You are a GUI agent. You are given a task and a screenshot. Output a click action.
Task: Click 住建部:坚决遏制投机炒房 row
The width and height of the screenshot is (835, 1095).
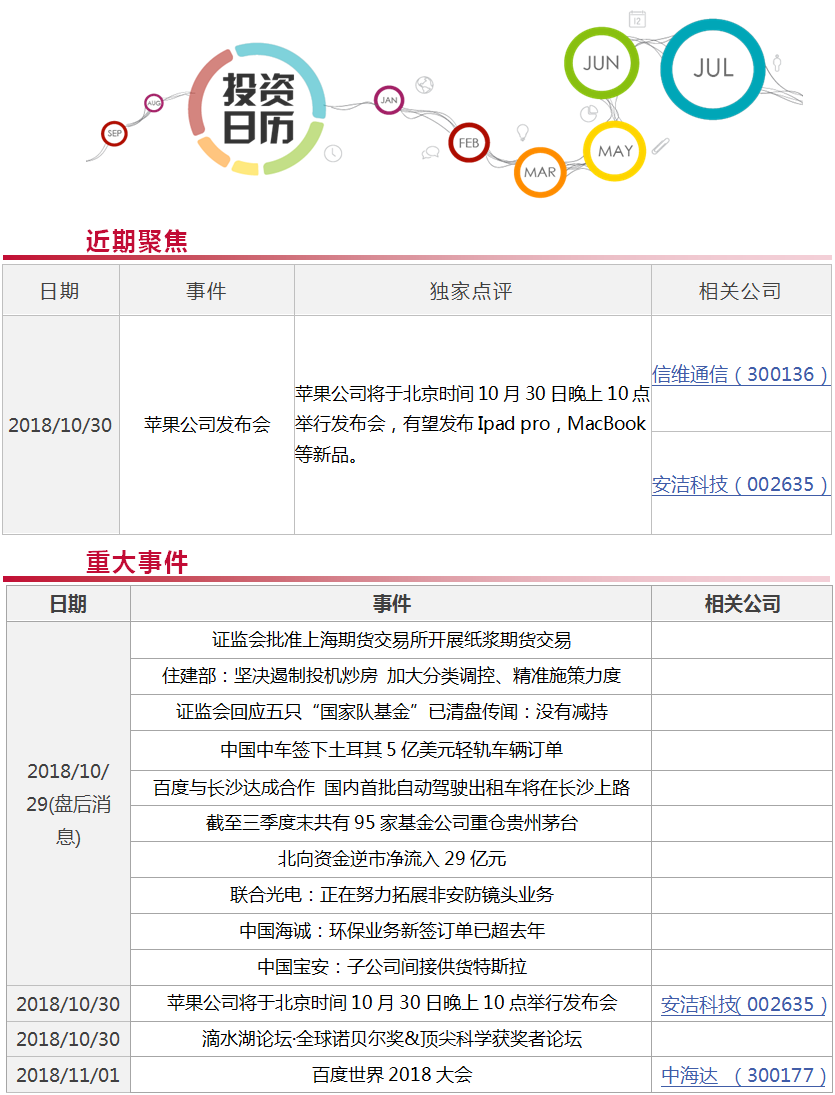(391, 676)
